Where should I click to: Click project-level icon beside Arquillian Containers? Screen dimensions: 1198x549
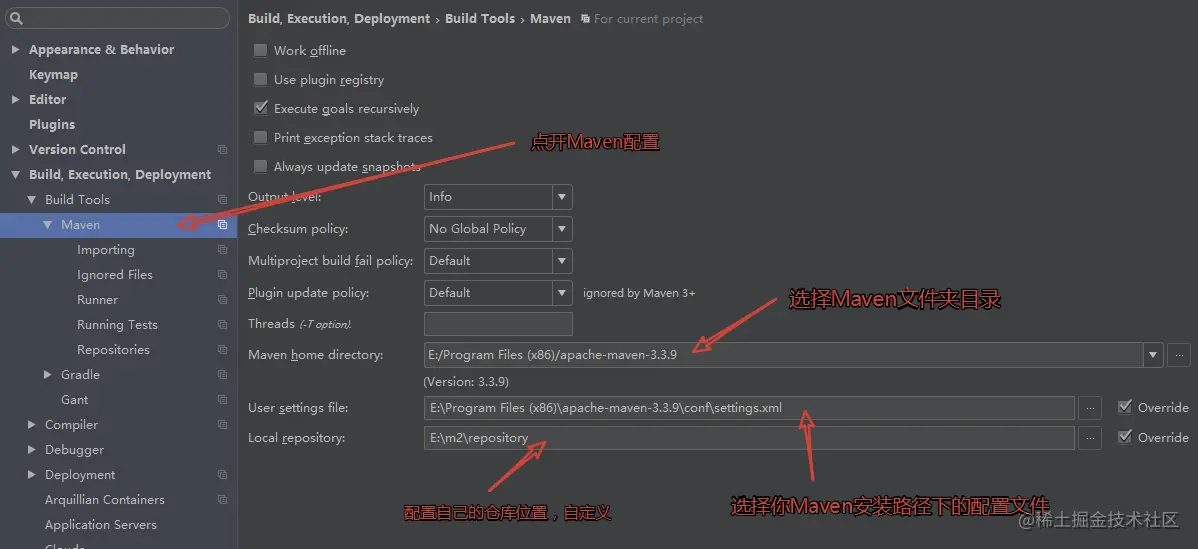[222, 500]
